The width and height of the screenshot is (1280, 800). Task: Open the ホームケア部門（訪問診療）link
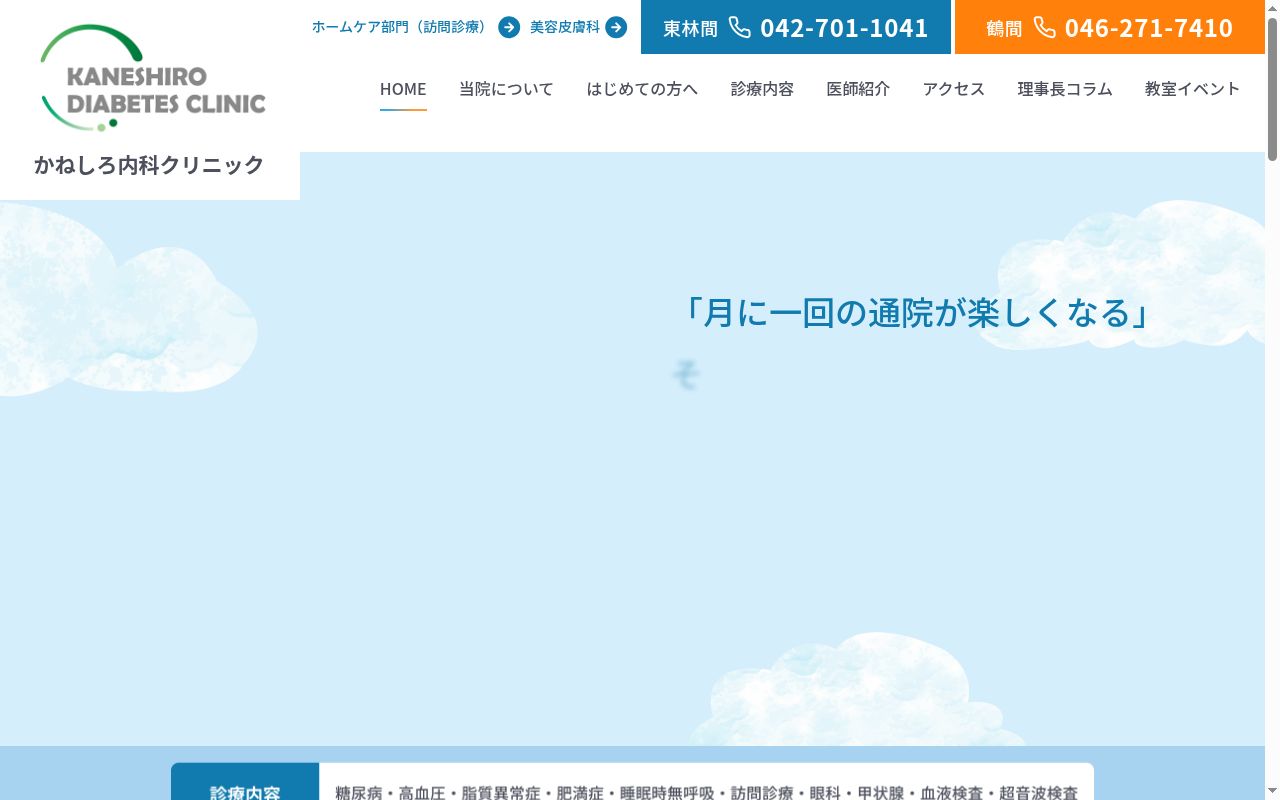pos(416,27)
